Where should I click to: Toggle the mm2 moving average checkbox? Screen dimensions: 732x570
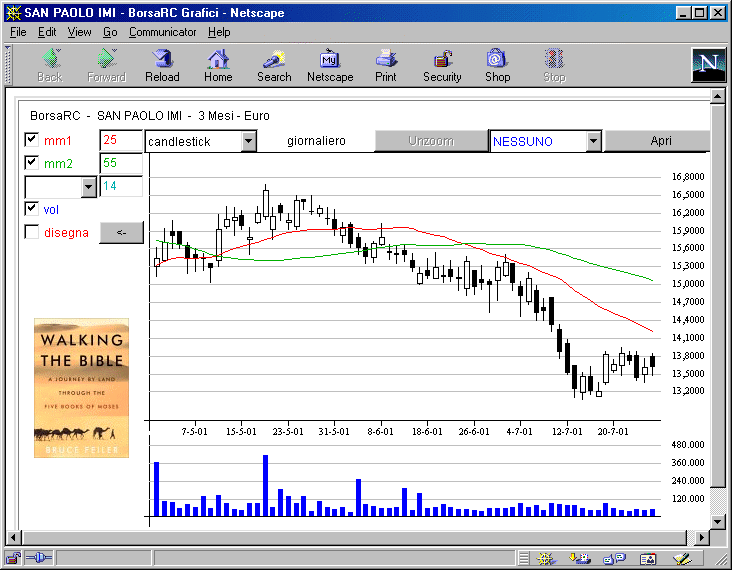point(31,162)
